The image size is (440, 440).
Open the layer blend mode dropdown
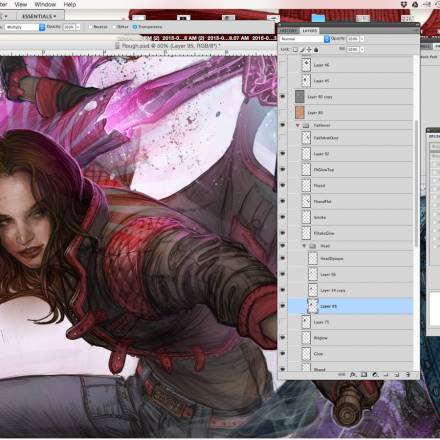tap(305, 39)
